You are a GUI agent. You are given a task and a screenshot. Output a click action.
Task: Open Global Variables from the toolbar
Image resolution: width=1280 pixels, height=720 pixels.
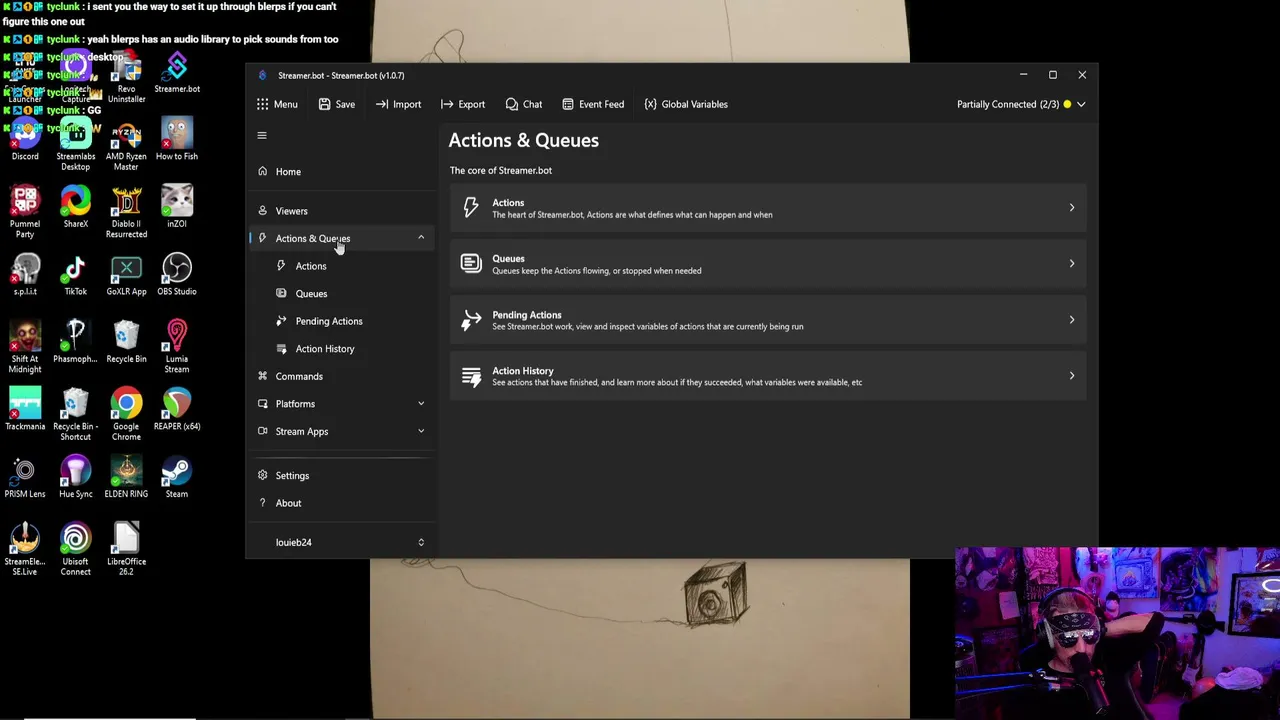[686, 104]
